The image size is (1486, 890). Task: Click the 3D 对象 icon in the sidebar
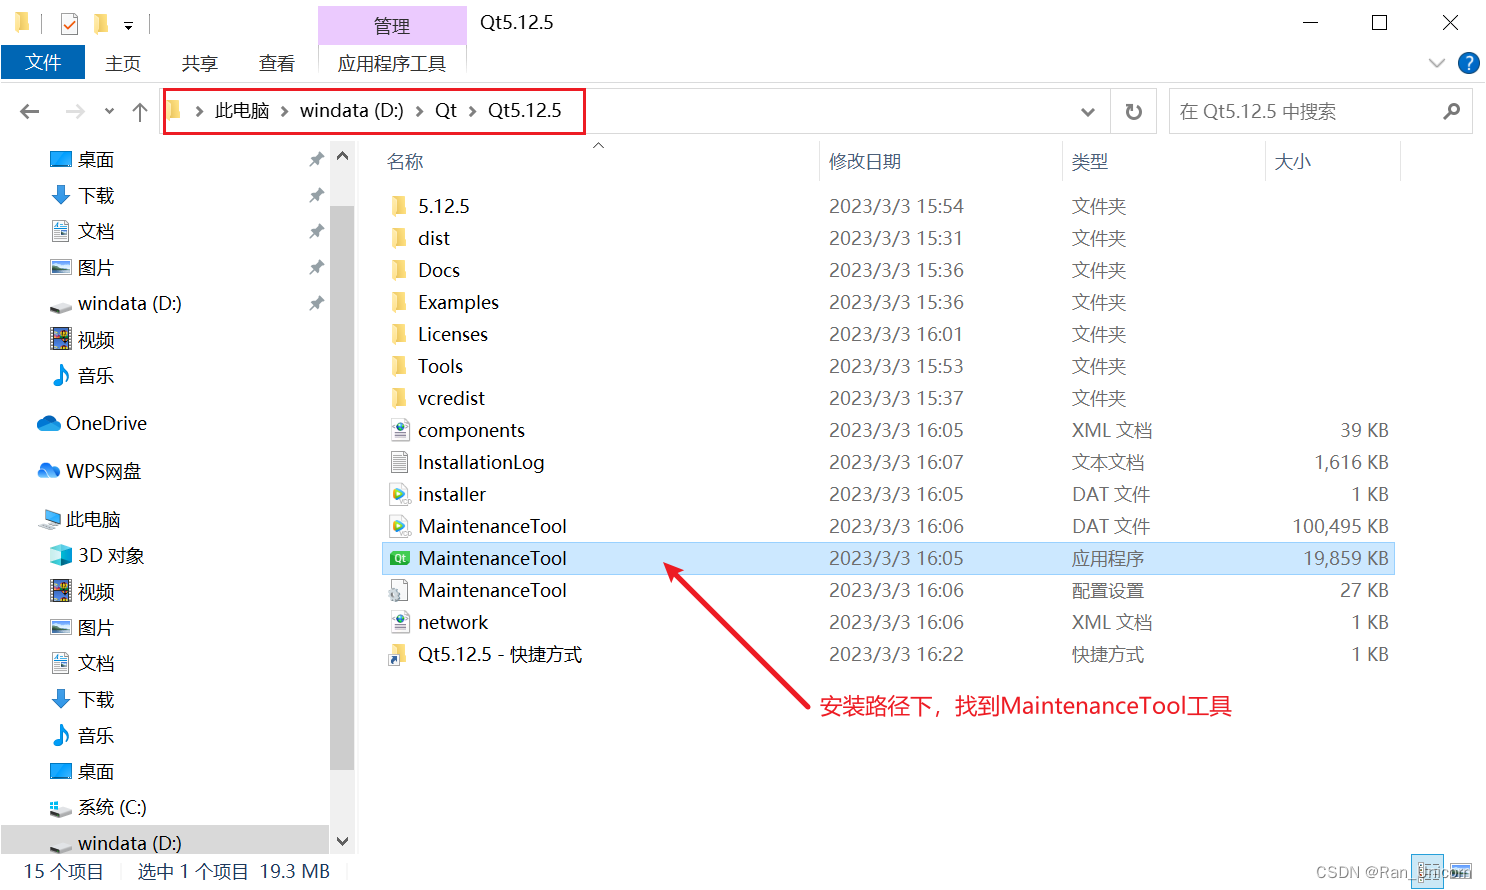point(61,555)
